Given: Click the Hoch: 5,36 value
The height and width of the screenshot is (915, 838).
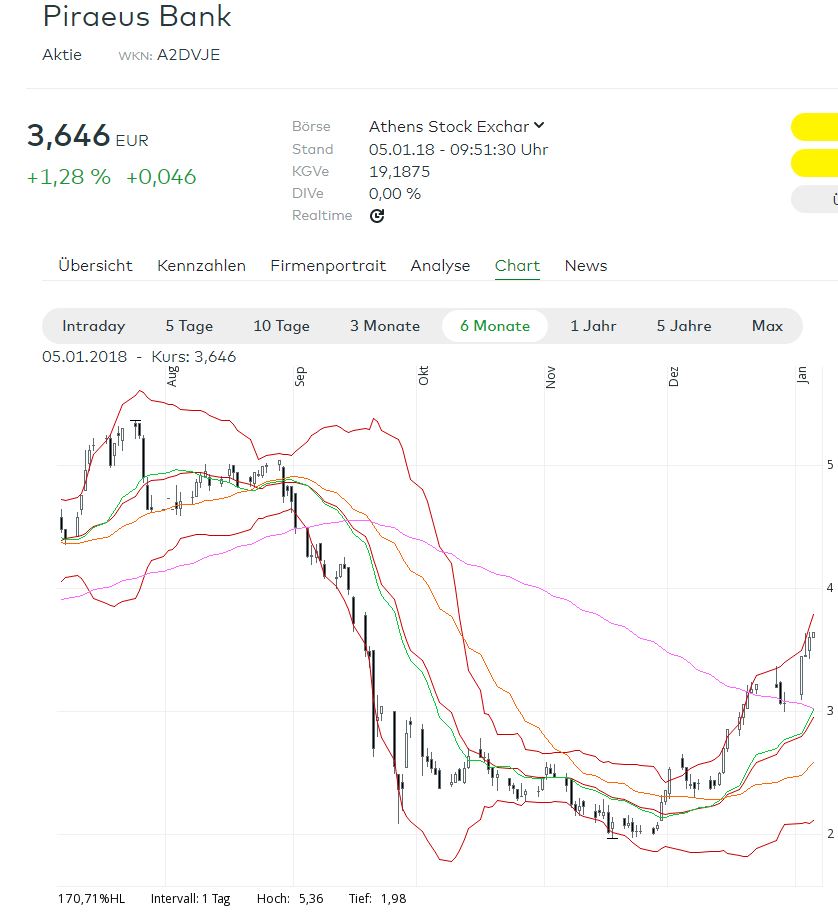Looking at the screenshot, I should coord(290,899).
